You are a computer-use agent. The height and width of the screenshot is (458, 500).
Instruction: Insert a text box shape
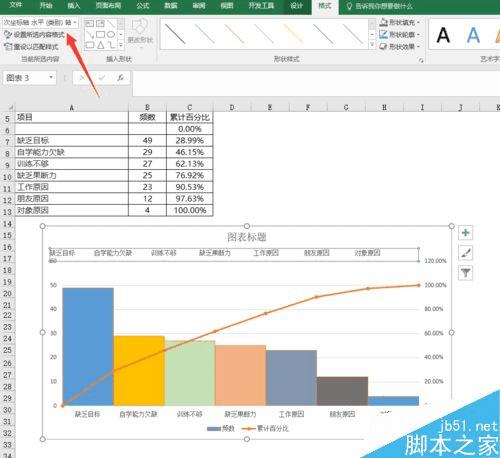(89, 23)
